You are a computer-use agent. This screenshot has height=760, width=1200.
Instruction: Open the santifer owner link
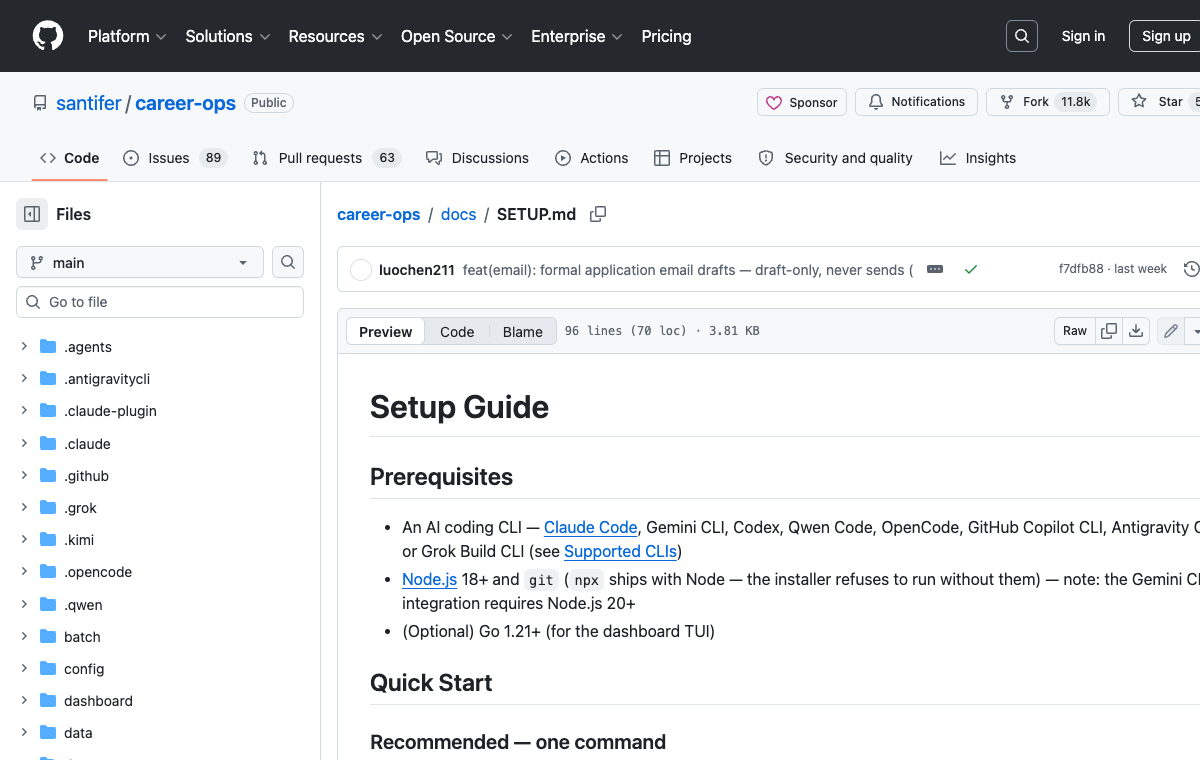[89, 103]
